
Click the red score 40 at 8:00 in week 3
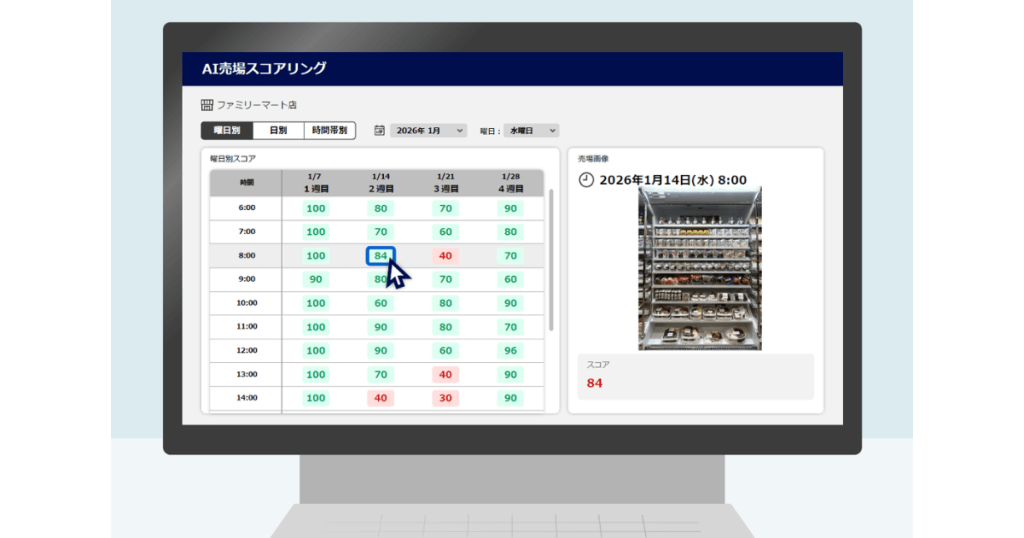446,256
